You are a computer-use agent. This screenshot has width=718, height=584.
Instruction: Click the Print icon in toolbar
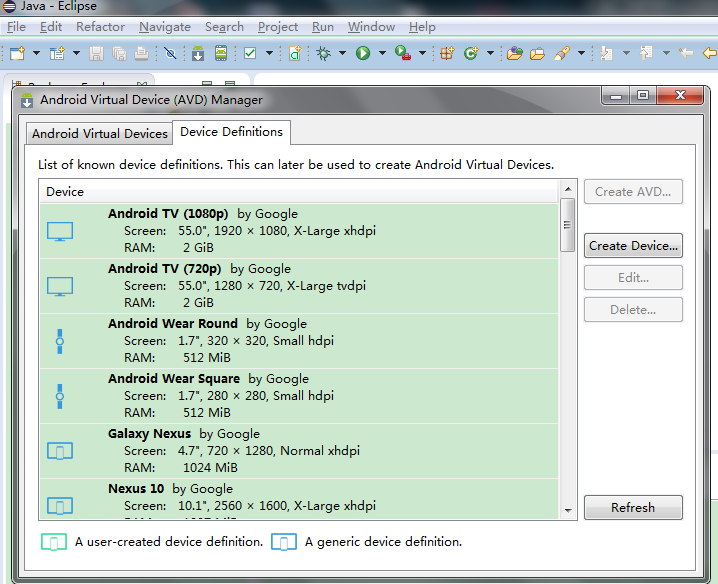(x=141, y=53)
